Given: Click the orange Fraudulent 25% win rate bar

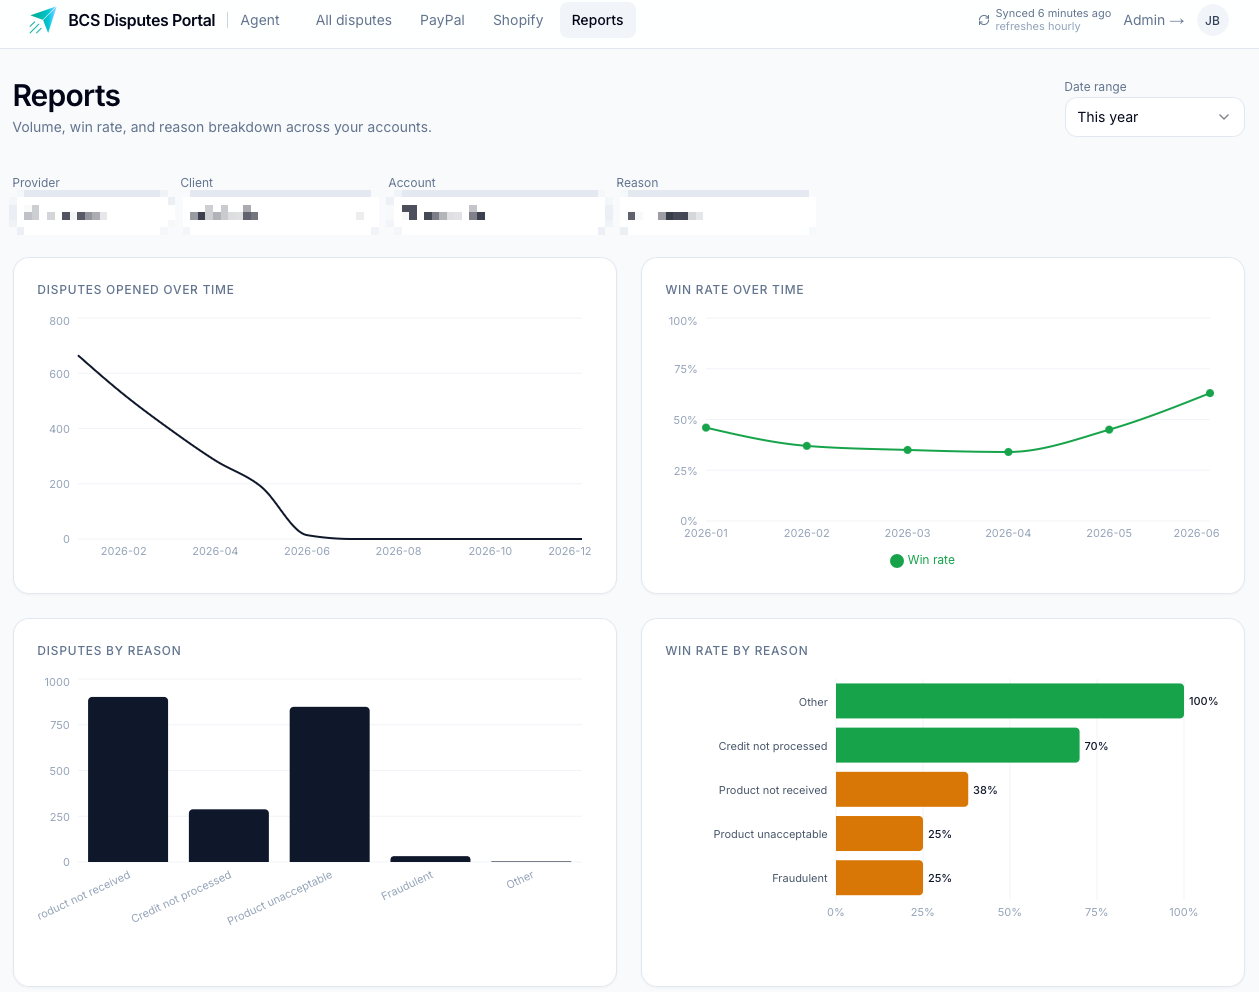Looking at the screenshot, I should pyautogui.click(x=879, y=877).
